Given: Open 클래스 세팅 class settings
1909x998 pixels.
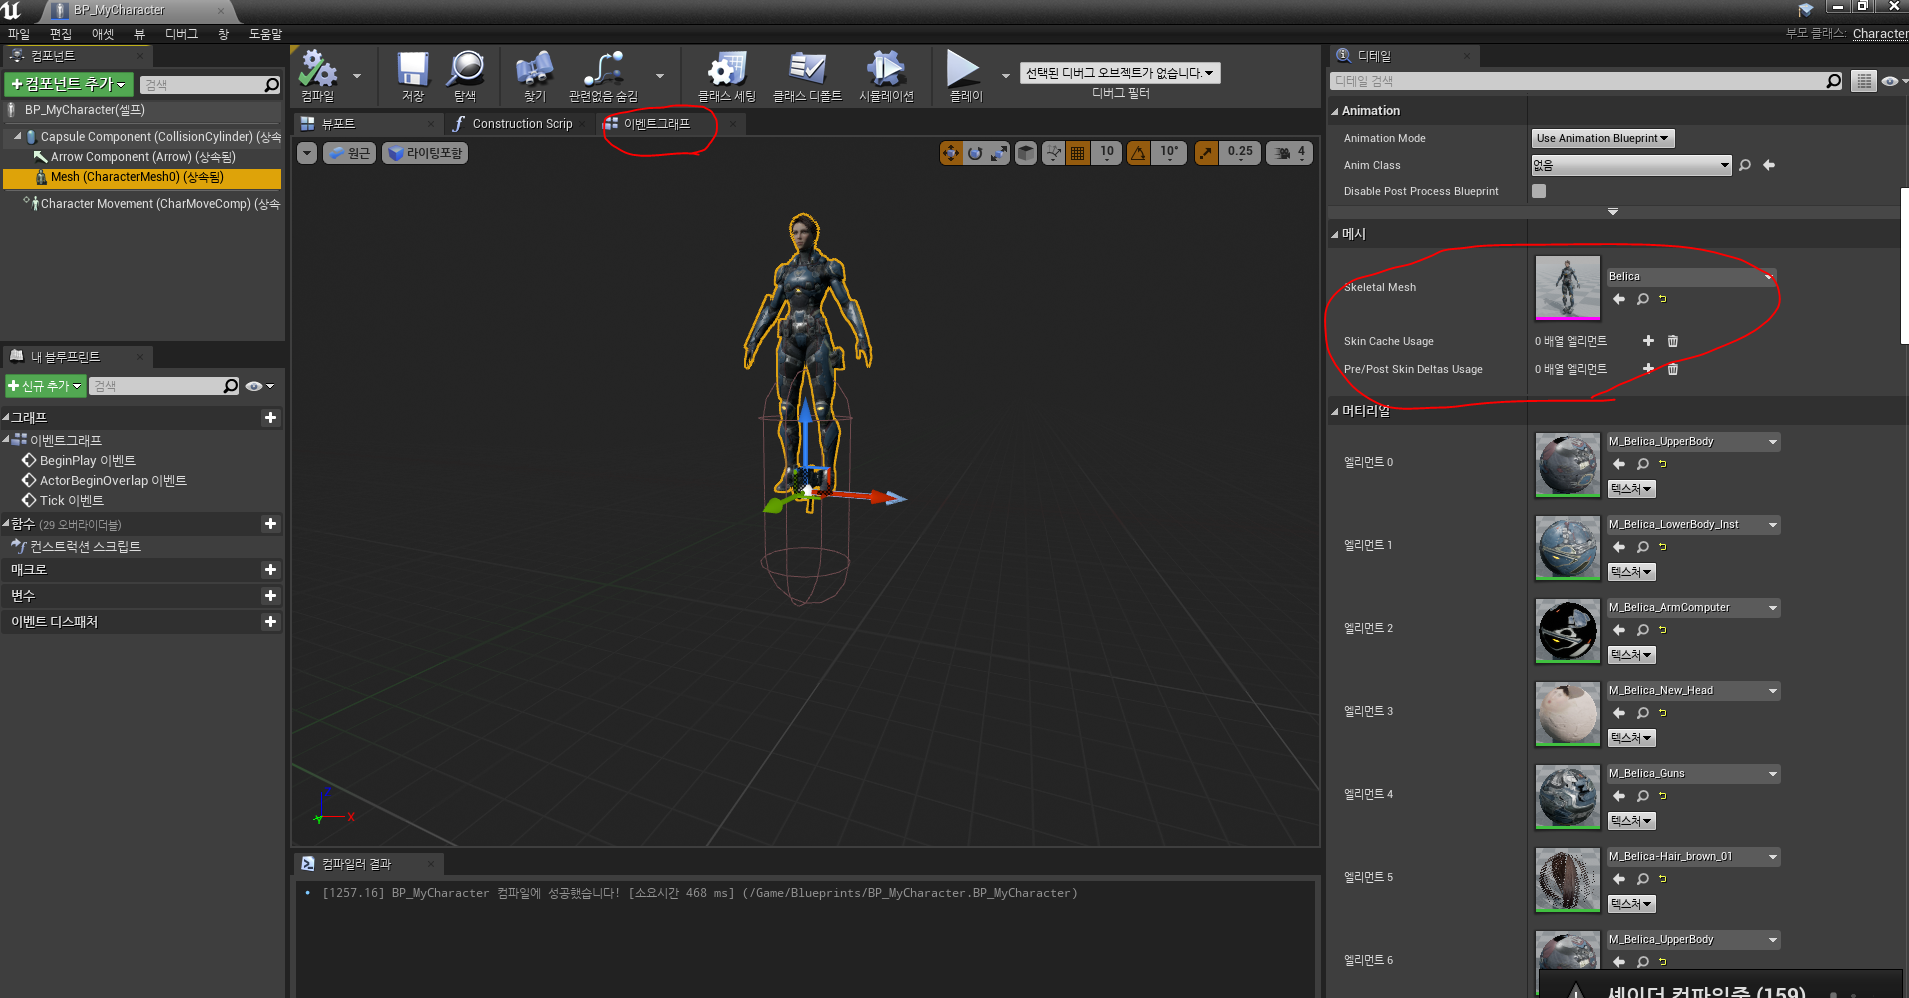Looking at the screenshot, I should 727,75.
